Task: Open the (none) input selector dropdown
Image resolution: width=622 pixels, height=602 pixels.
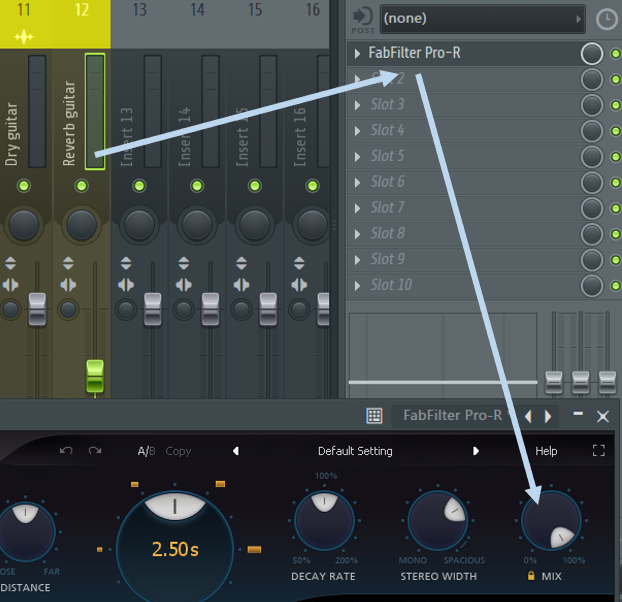Action: click(482, 19)
